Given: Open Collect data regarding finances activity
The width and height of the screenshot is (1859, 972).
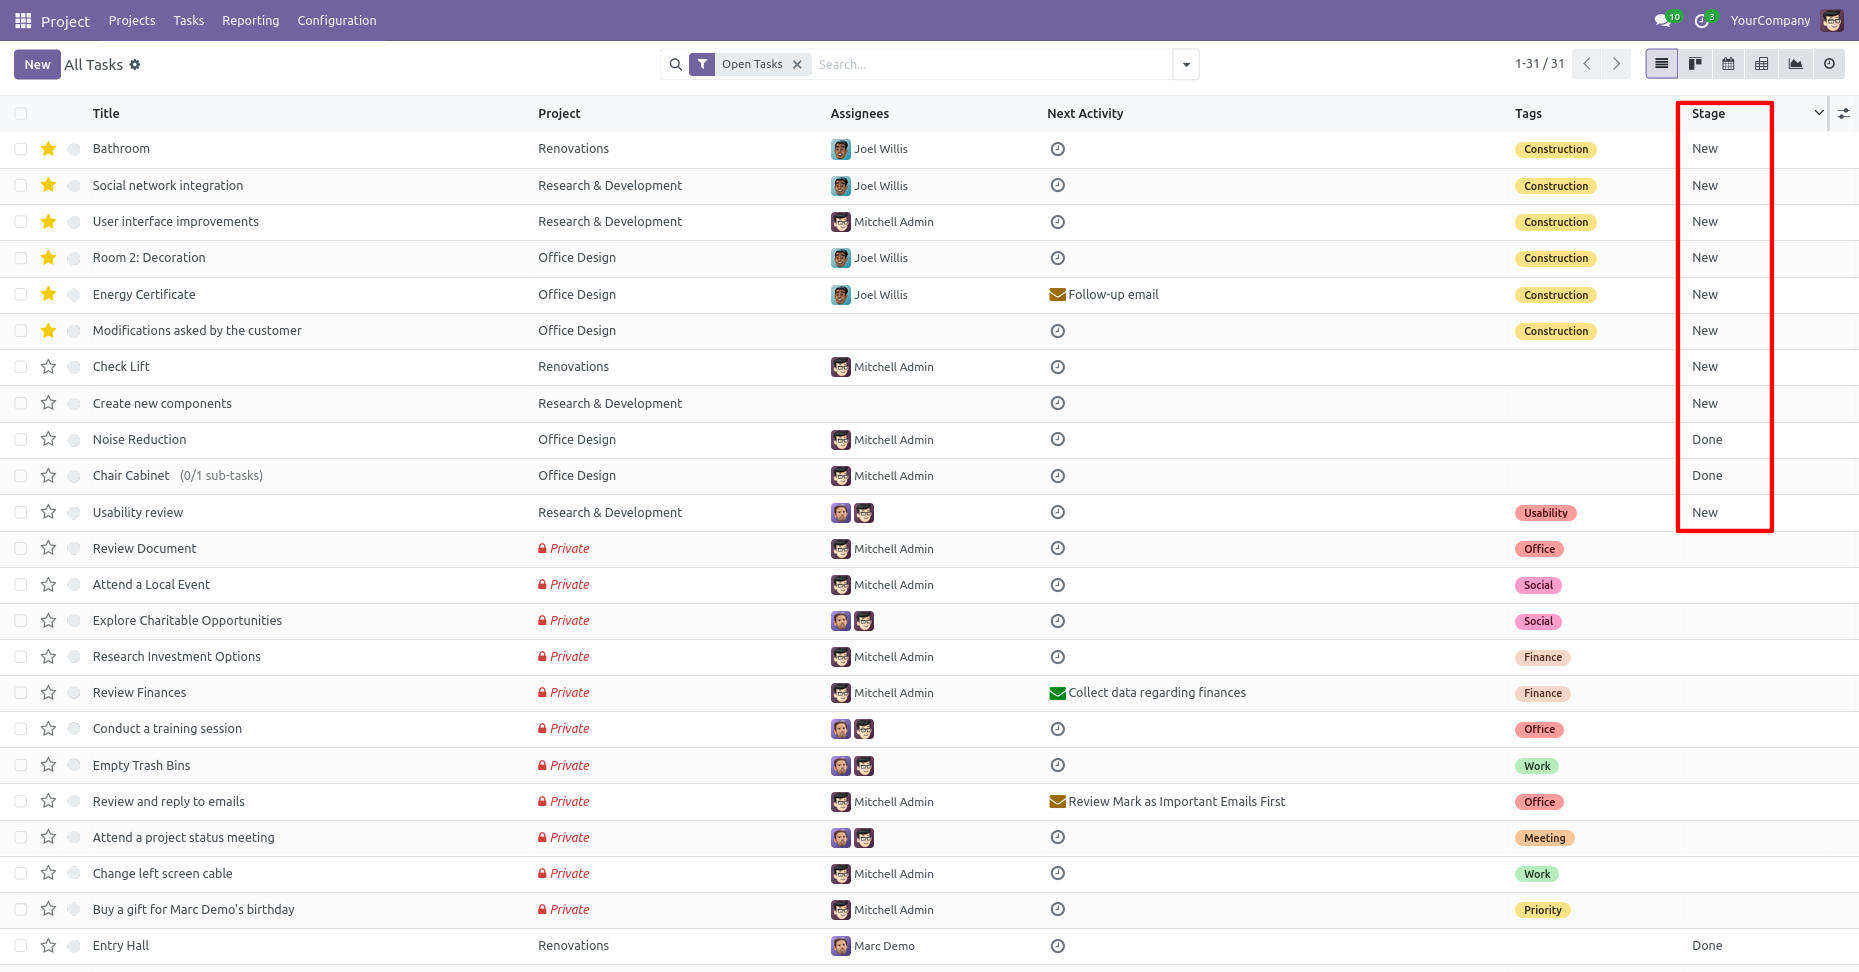Looking at the screenshot, I should (1147, 692).
